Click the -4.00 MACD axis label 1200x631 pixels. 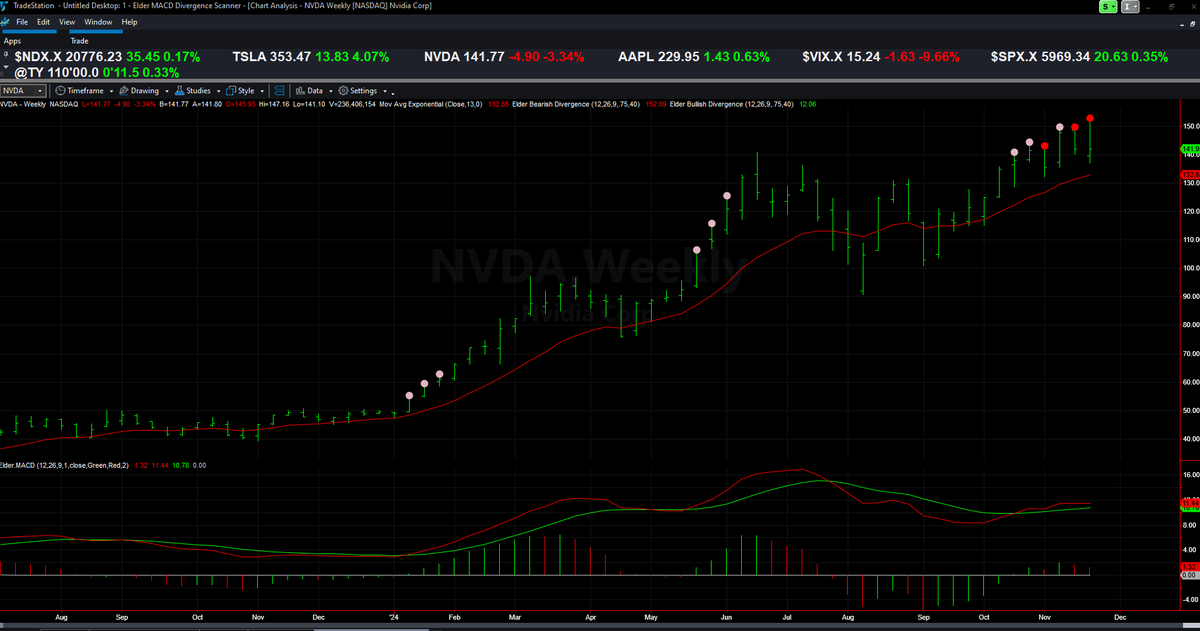coord(1190,600)
